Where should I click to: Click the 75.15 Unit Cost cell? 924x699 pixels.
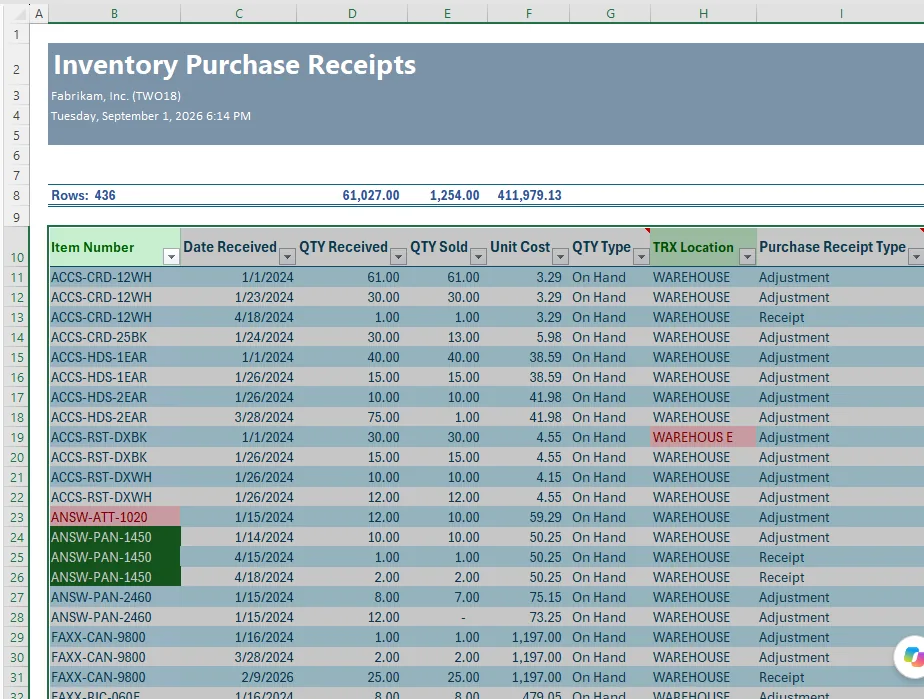pos(529,598)
